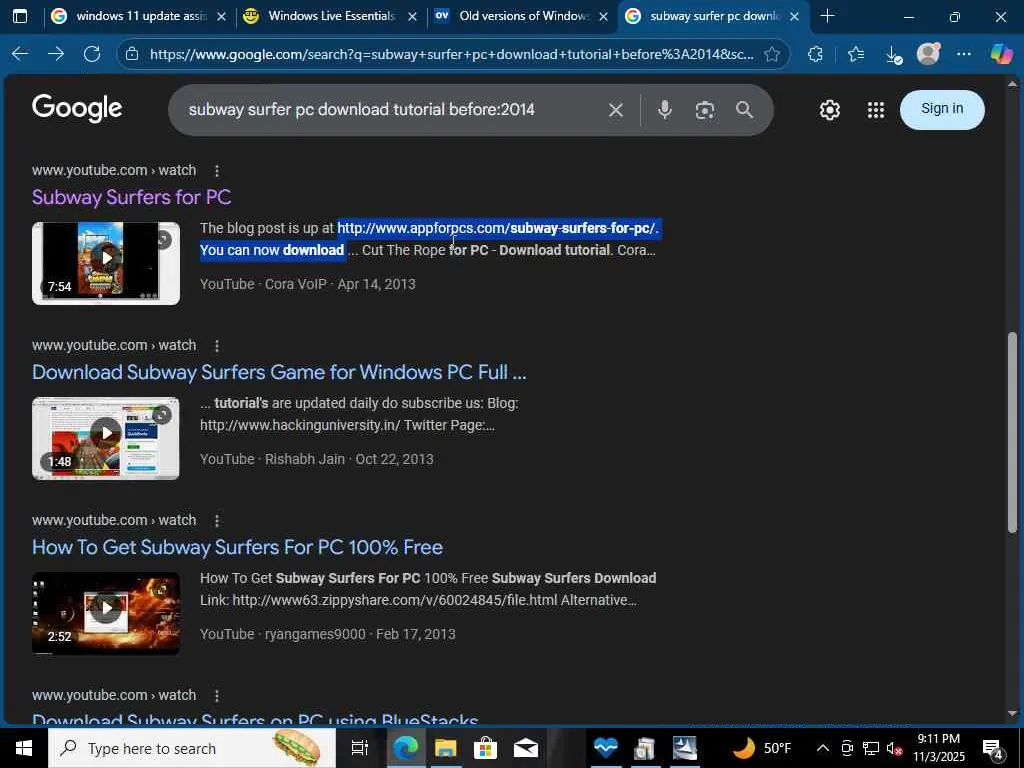Image resolution: width=1024 pixels, height=768 pixels.
Task: Open options for Subway Surfers for PC result
Action: coord(217,170)
